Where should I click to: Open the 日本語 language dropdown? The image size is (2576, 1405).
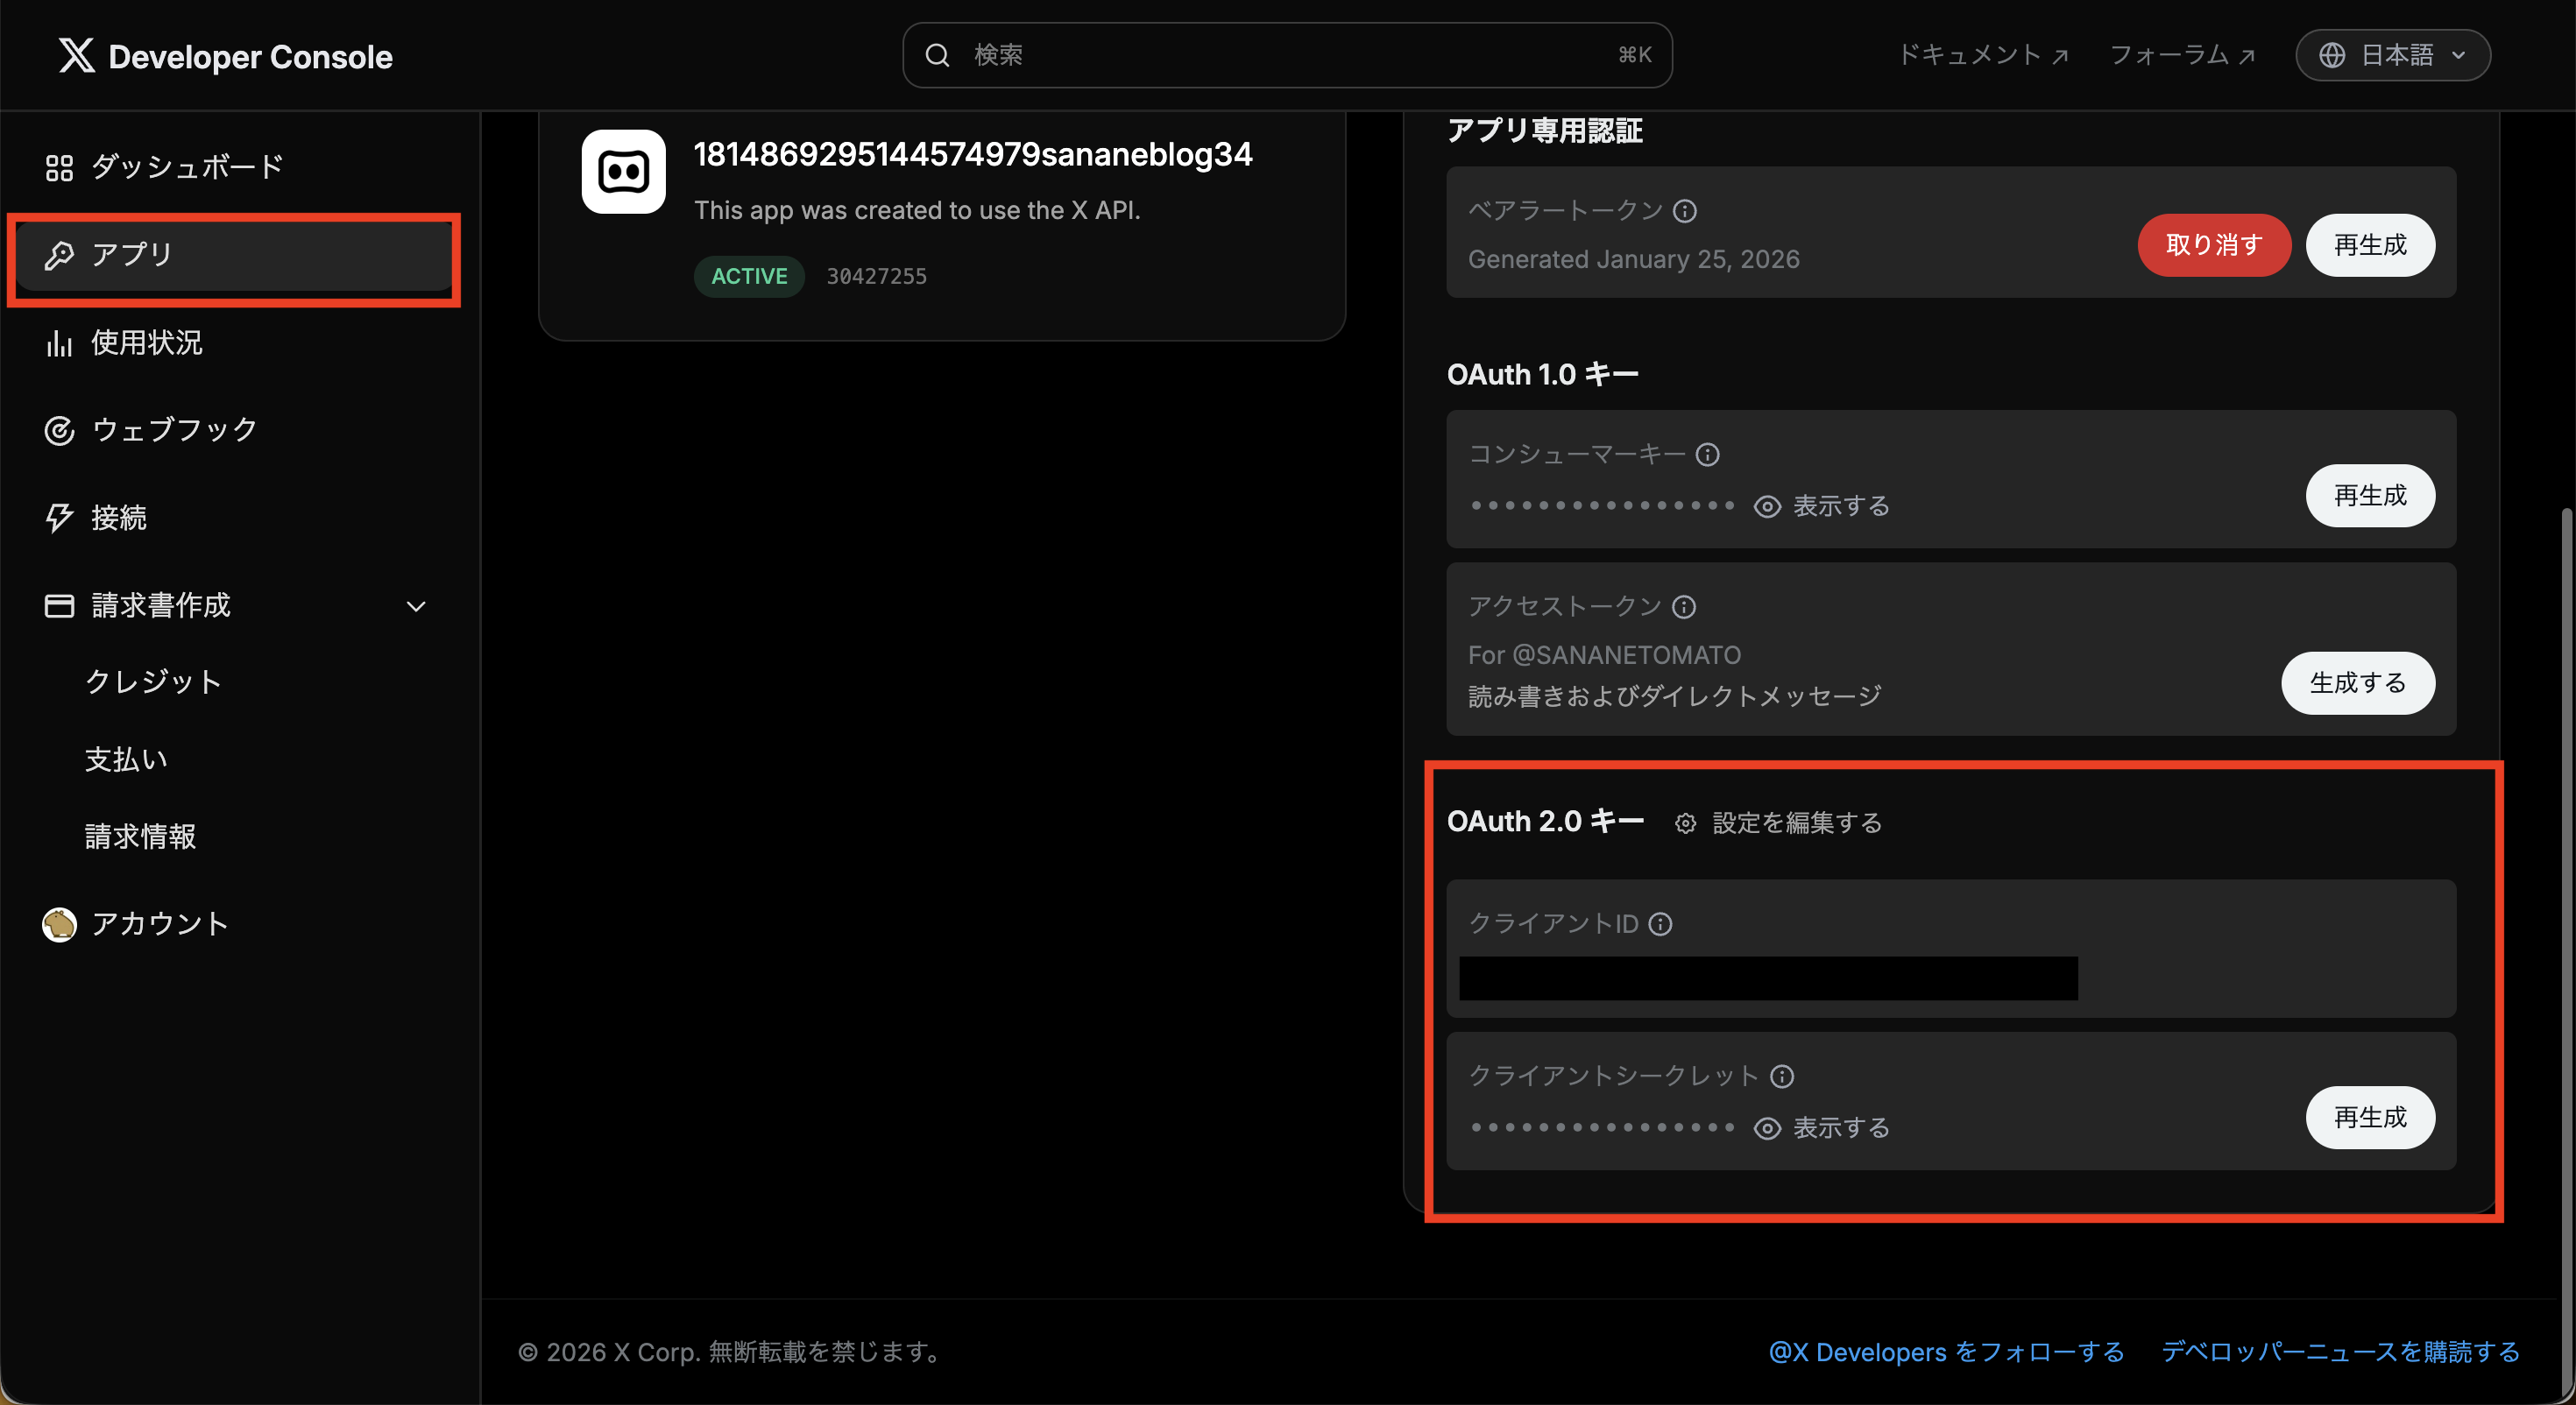(2392, 55)
